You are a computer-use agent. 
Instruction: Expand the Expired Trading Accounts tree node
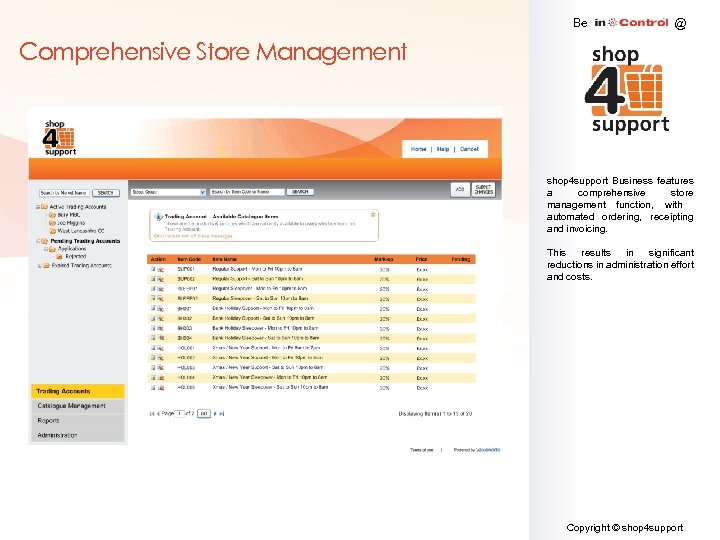coord(40,265)
